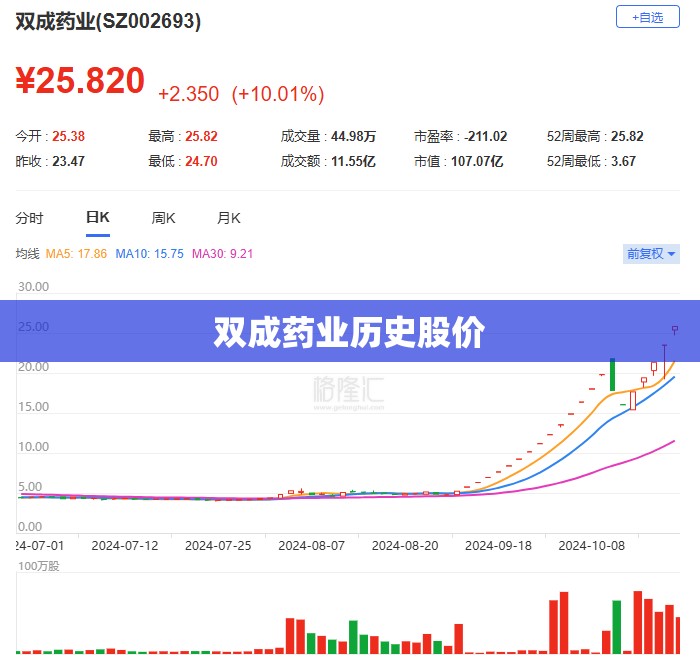Click 市盈率 value -211.02
The width and height of the screenshot is (700, 663).
click(485, 136)
